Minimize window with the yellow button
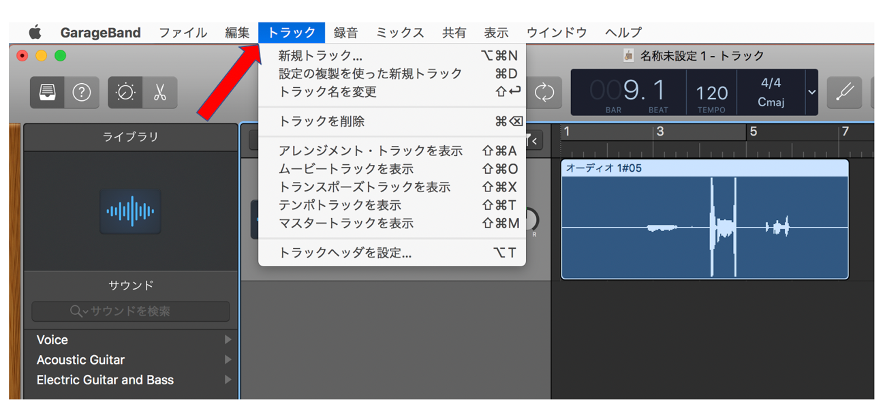This screenshot has height=416, width=885. (41, 55)
